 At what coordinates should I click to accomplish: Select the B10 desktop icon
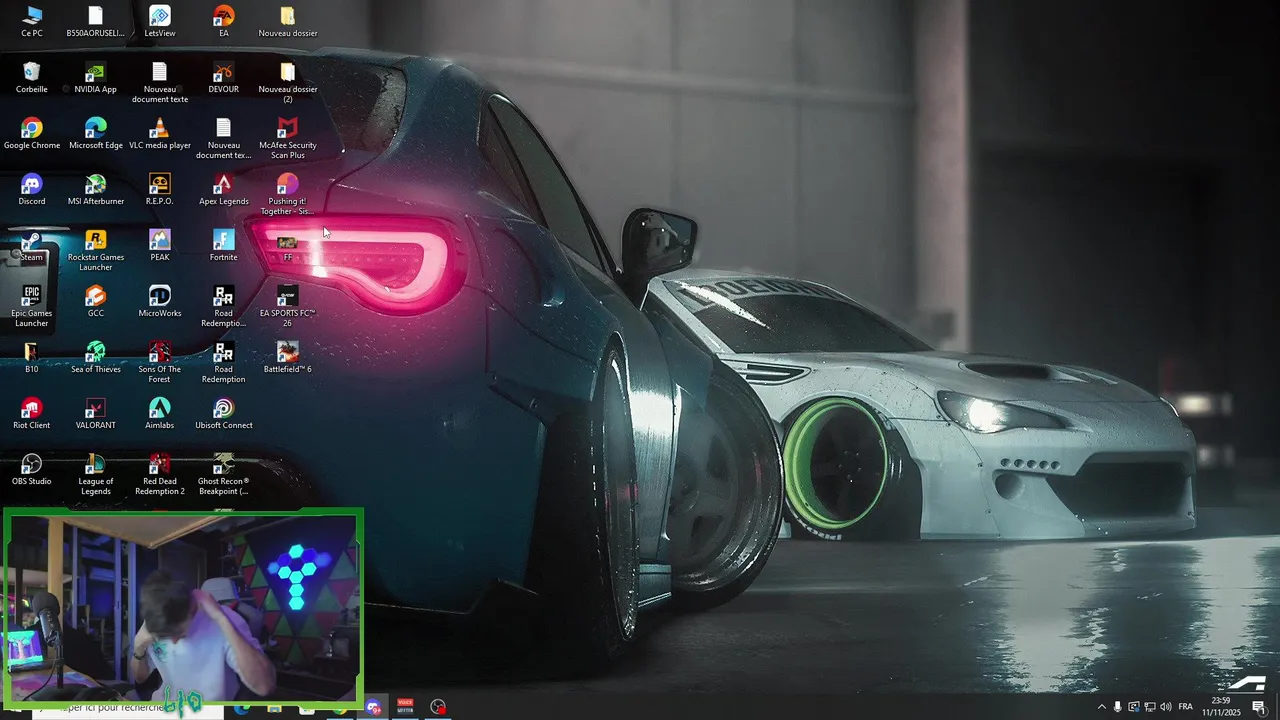(x=32, y=358)
